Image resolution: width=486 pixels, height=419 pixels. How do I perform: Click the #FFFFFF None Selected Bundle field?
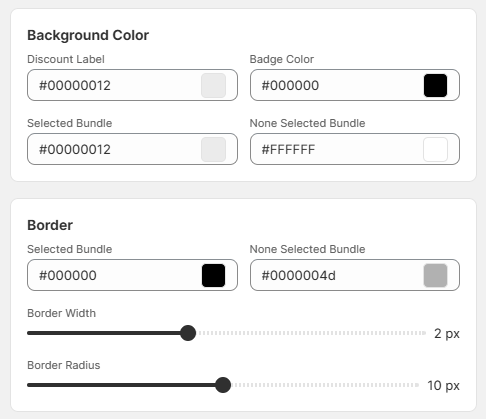click(x=355, y=149)
